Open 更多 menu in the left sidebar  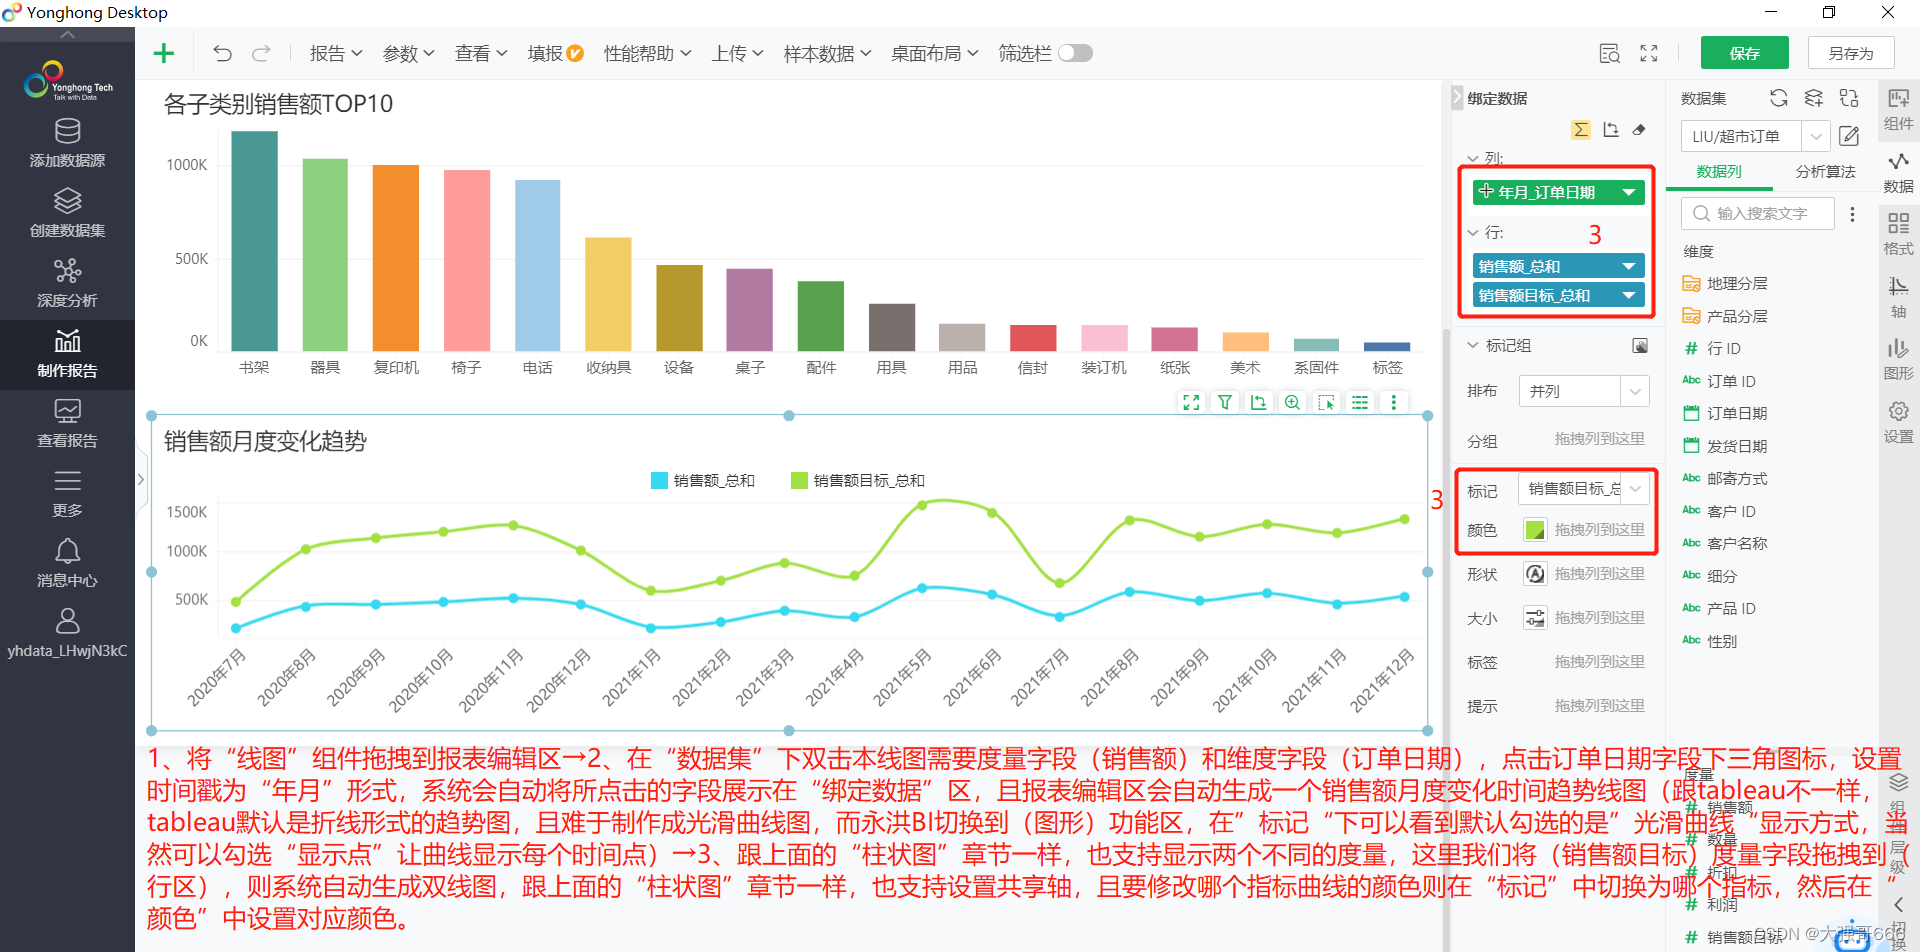point(67,494)
